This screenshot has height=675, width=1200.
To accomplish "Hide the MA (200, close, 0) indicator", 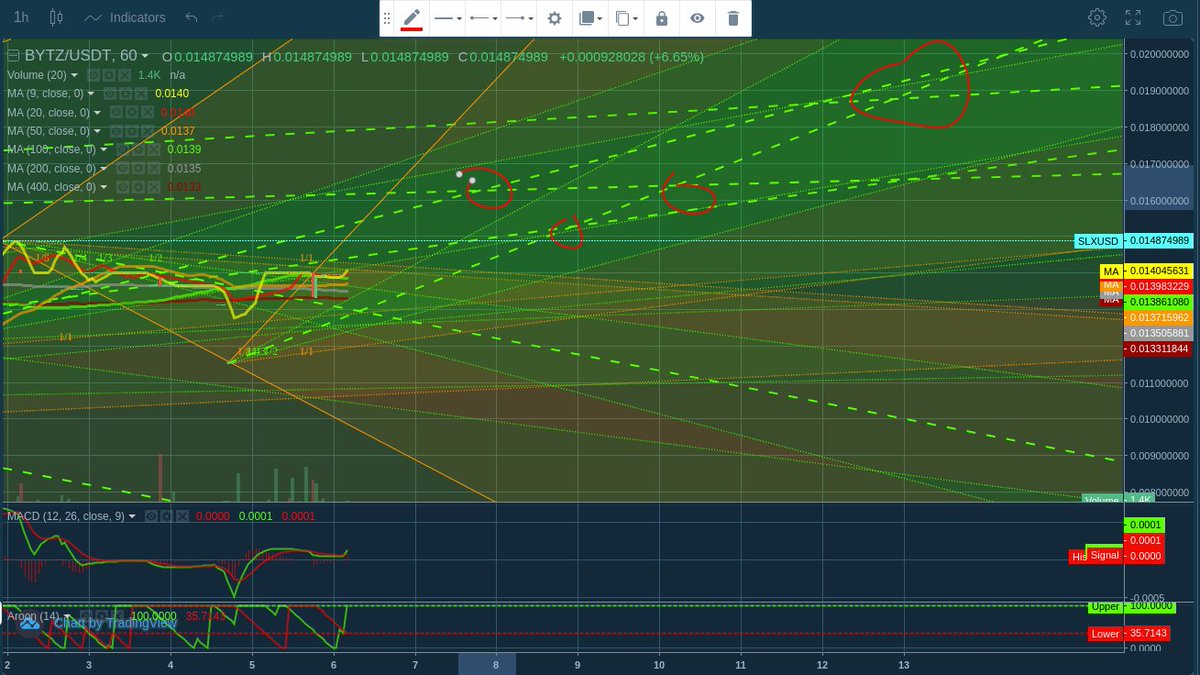I will tap(122, 168).
